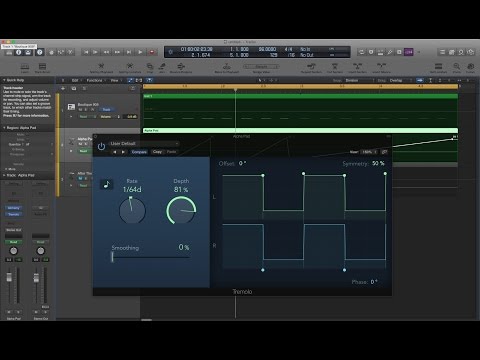Select previous preset arrow in Tremolo
This screenshot has height=360, width=480.
click(x=115, y=152)
